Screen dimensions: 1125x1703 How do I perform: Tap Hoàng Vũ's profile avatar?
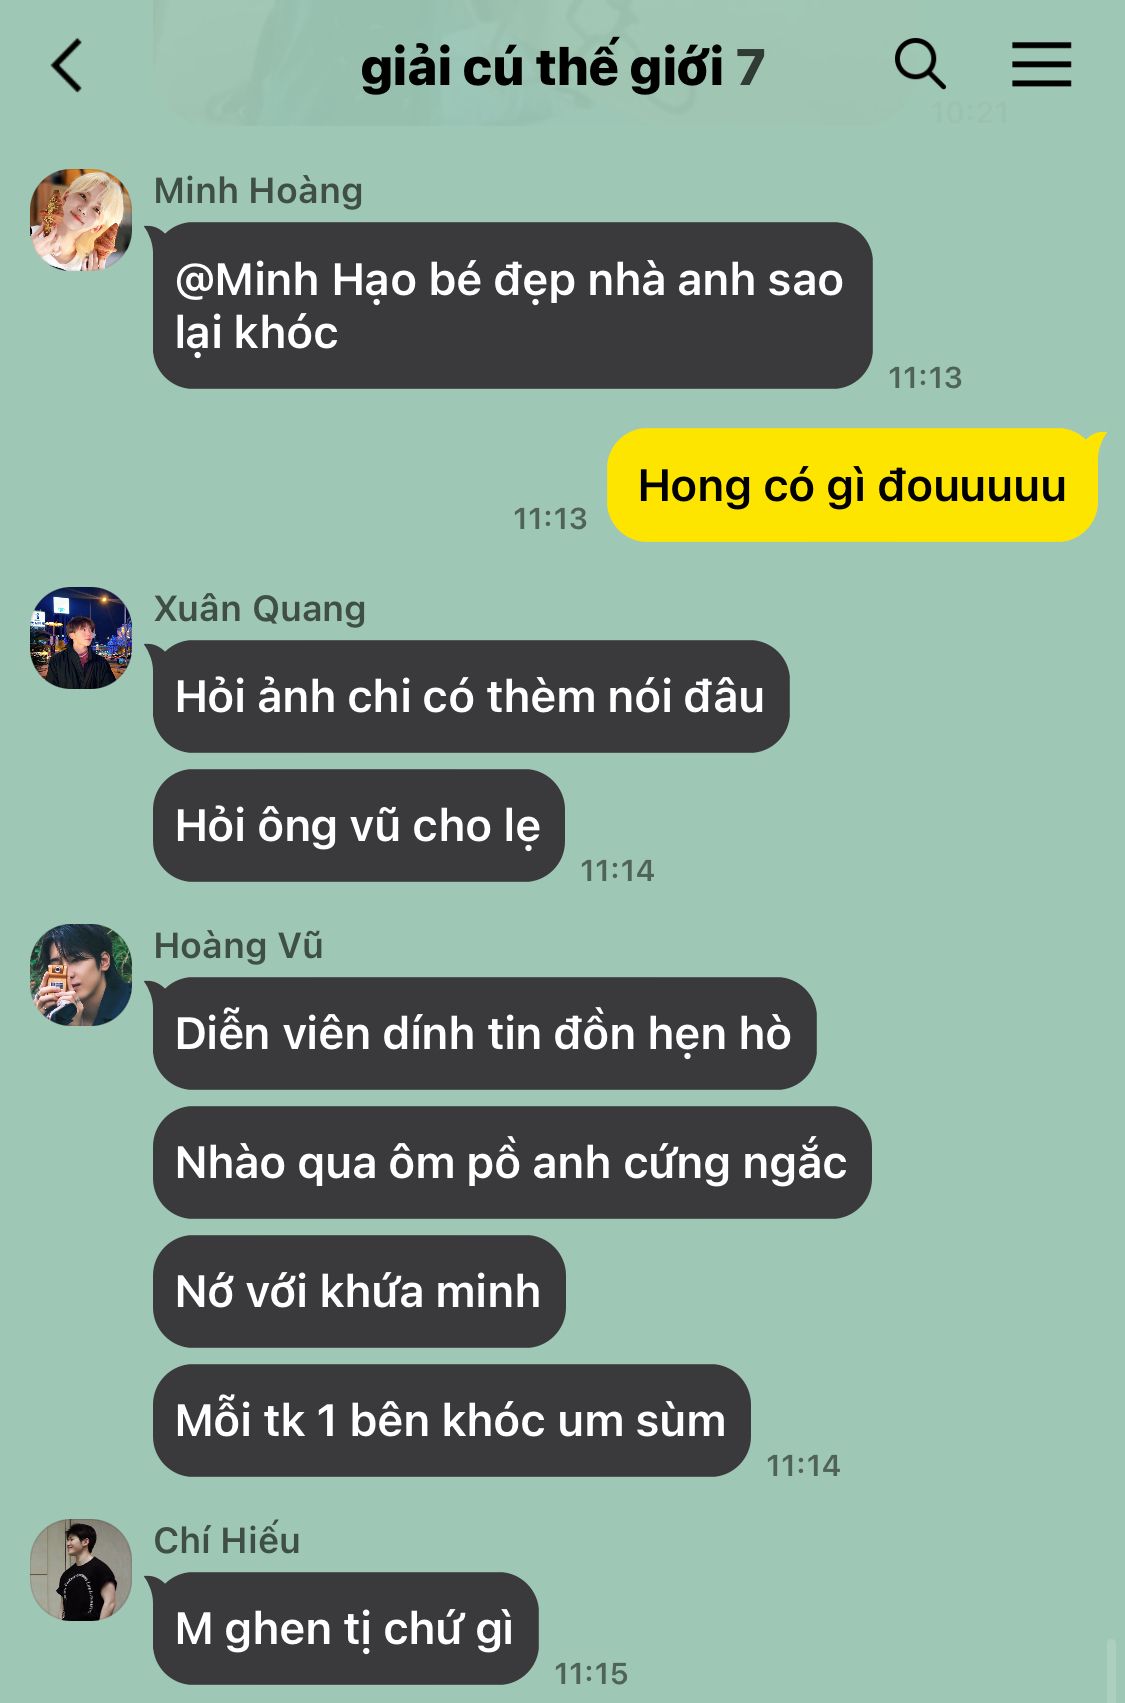pyautogui.click(x=81, y=975)
